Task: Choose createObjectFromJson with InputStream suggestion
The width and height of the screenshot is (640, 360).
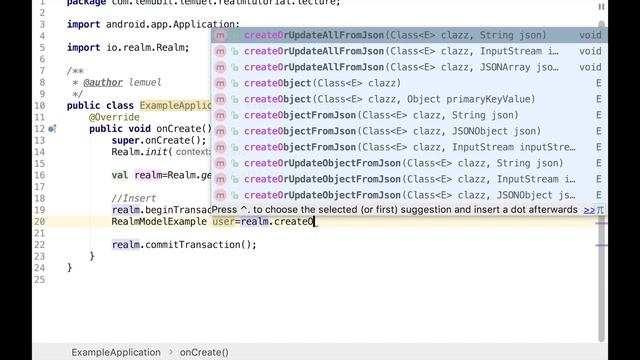Action: pos(409,147)
